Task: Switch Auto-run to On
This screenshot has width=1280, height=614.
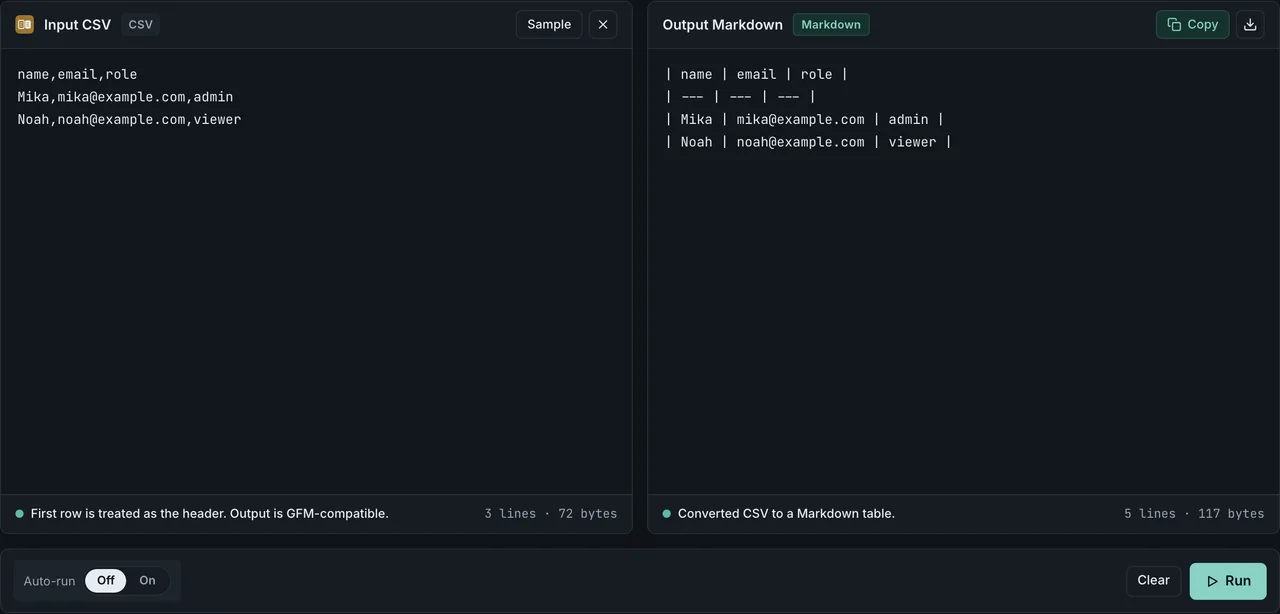Action: tap(148, 581)
